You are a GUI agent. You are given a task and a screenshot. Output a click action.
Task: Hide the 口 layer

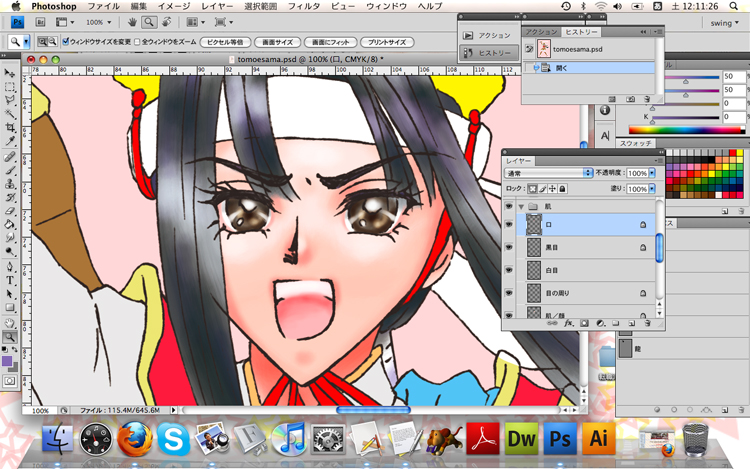(509, 224)
